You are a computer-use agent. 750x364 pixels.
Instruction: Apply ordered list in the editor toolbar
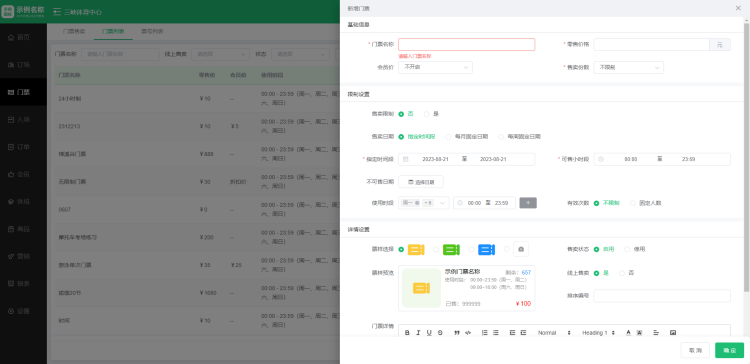coord(485,332)
